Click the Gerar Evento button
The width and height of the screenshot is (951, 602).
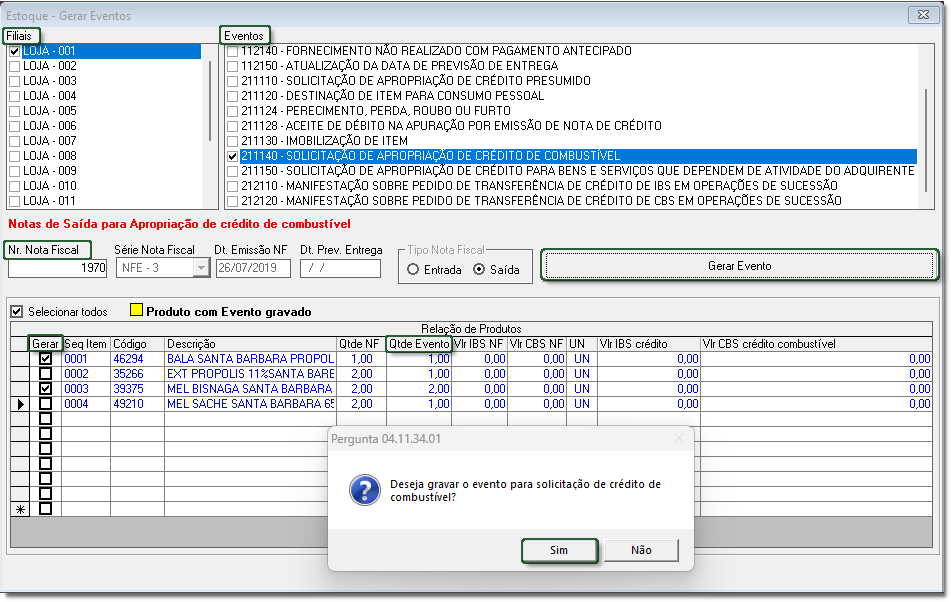[x=739, y=266]
